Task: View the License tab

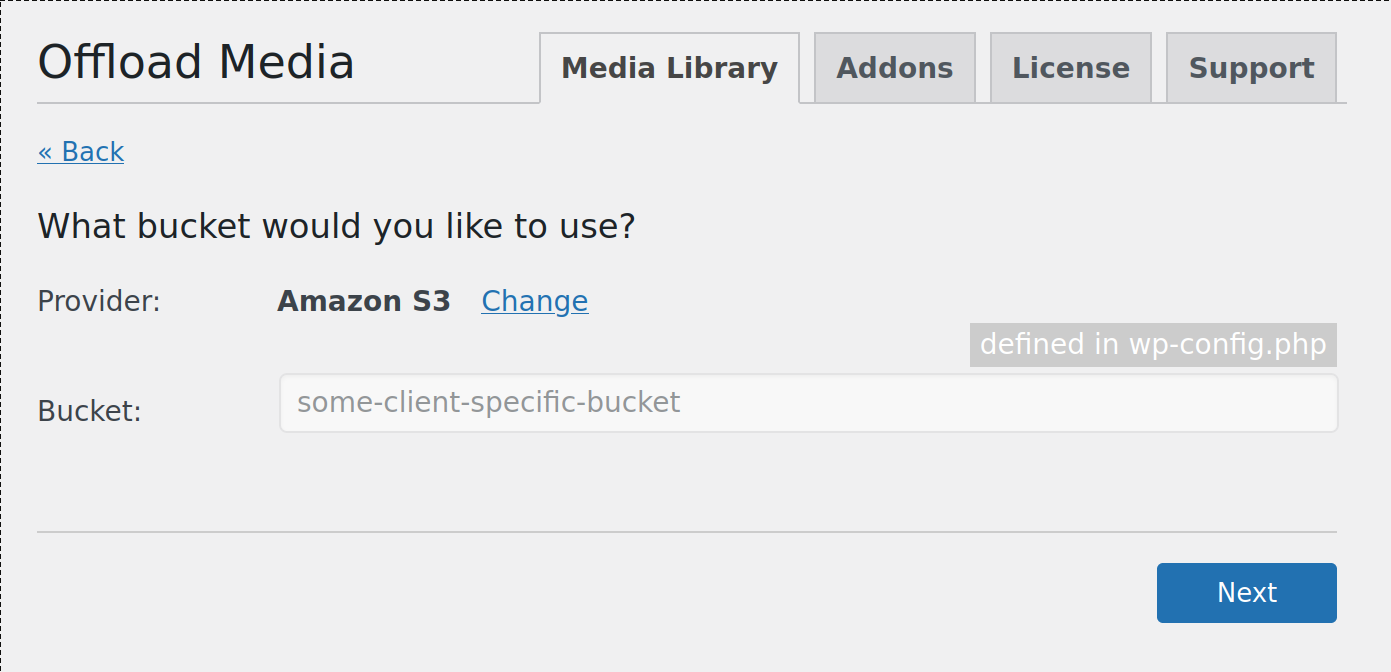Action: click(x=1070, y=67)
